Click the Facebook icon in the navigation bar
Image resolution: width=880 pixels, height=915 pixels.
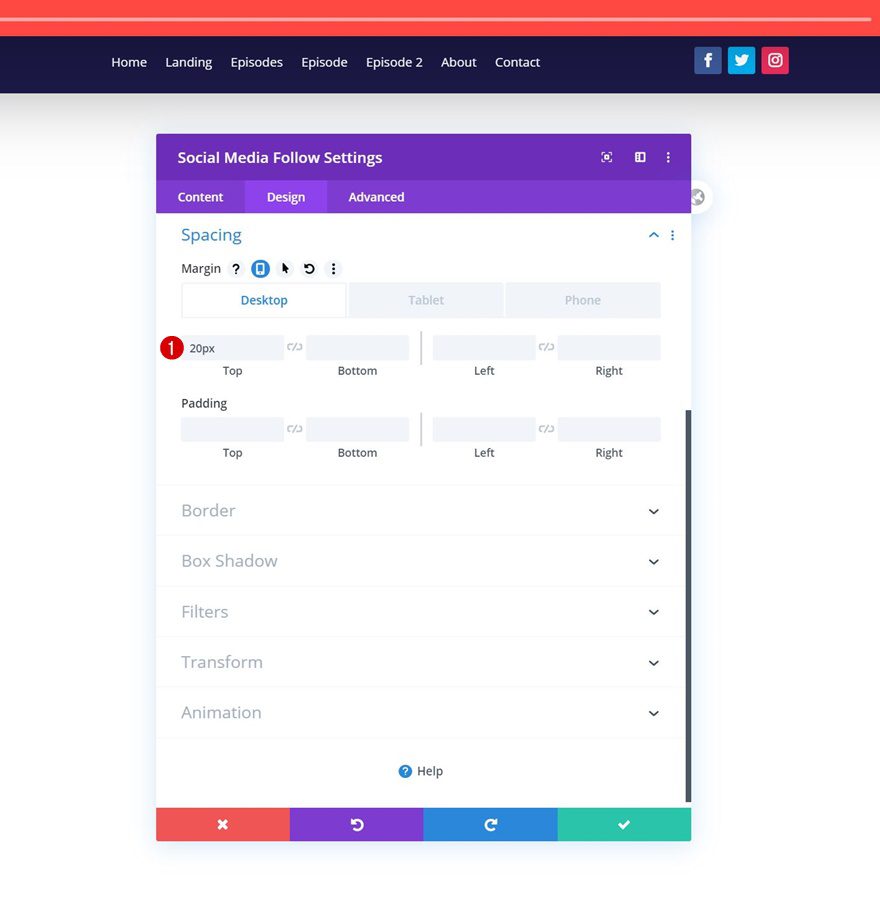click(708, 60)
